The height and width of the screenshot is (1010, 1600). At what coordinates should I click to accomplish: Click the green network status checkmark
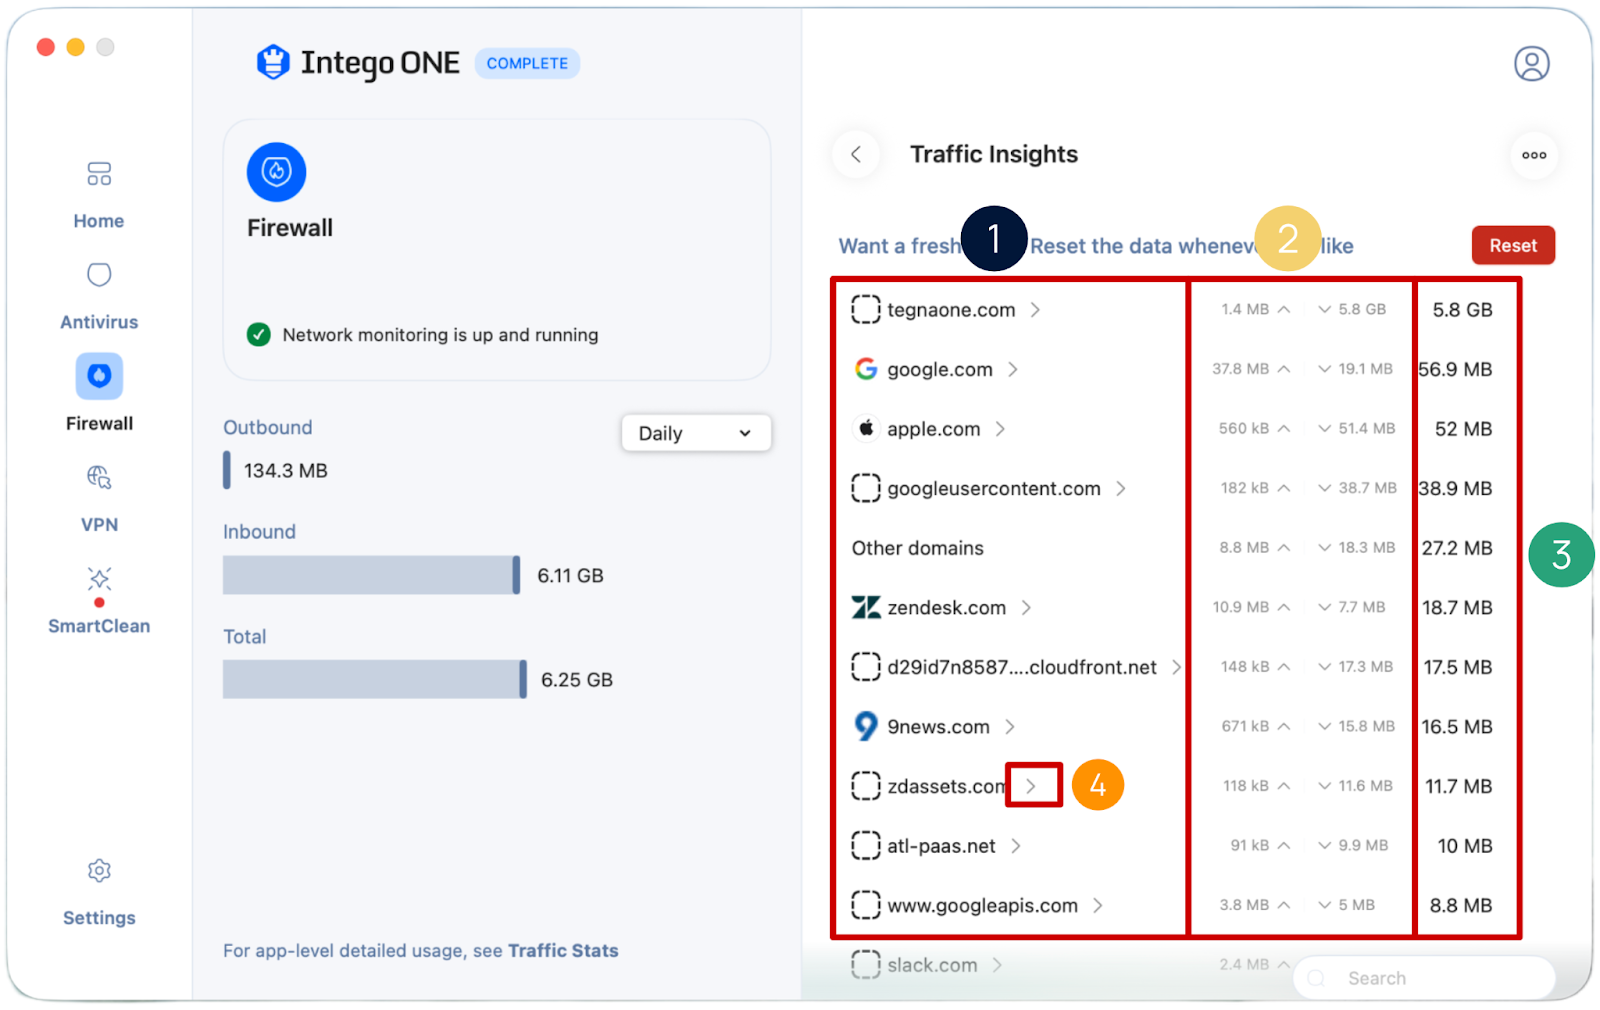pos(259,334)
